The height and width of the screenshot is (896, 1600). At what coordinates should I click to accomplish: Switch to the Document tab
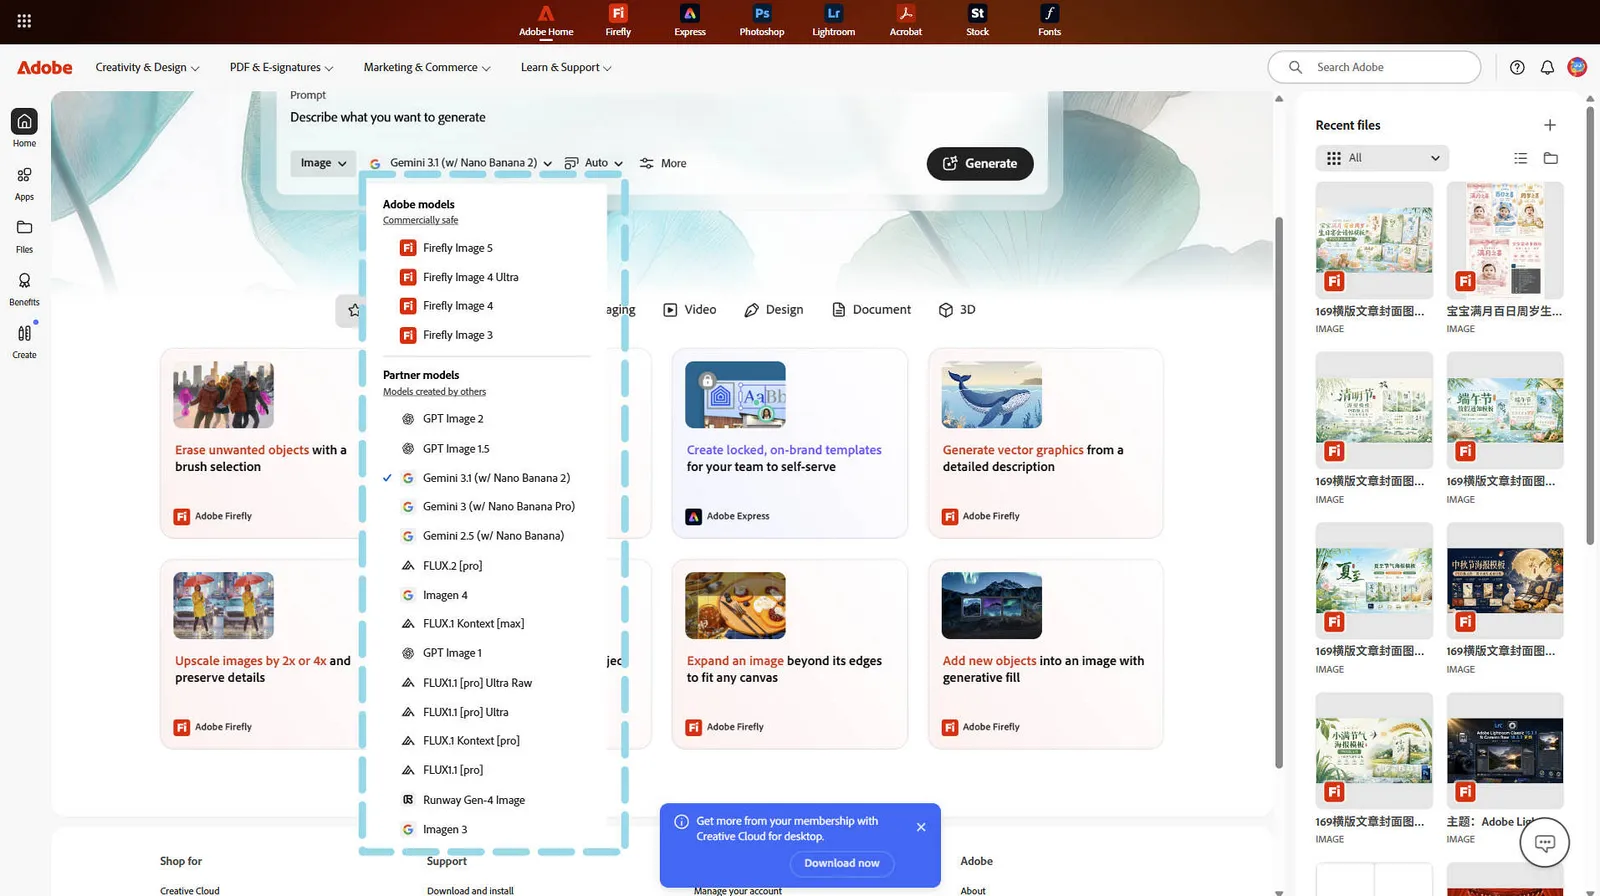(x=871, y=310)
